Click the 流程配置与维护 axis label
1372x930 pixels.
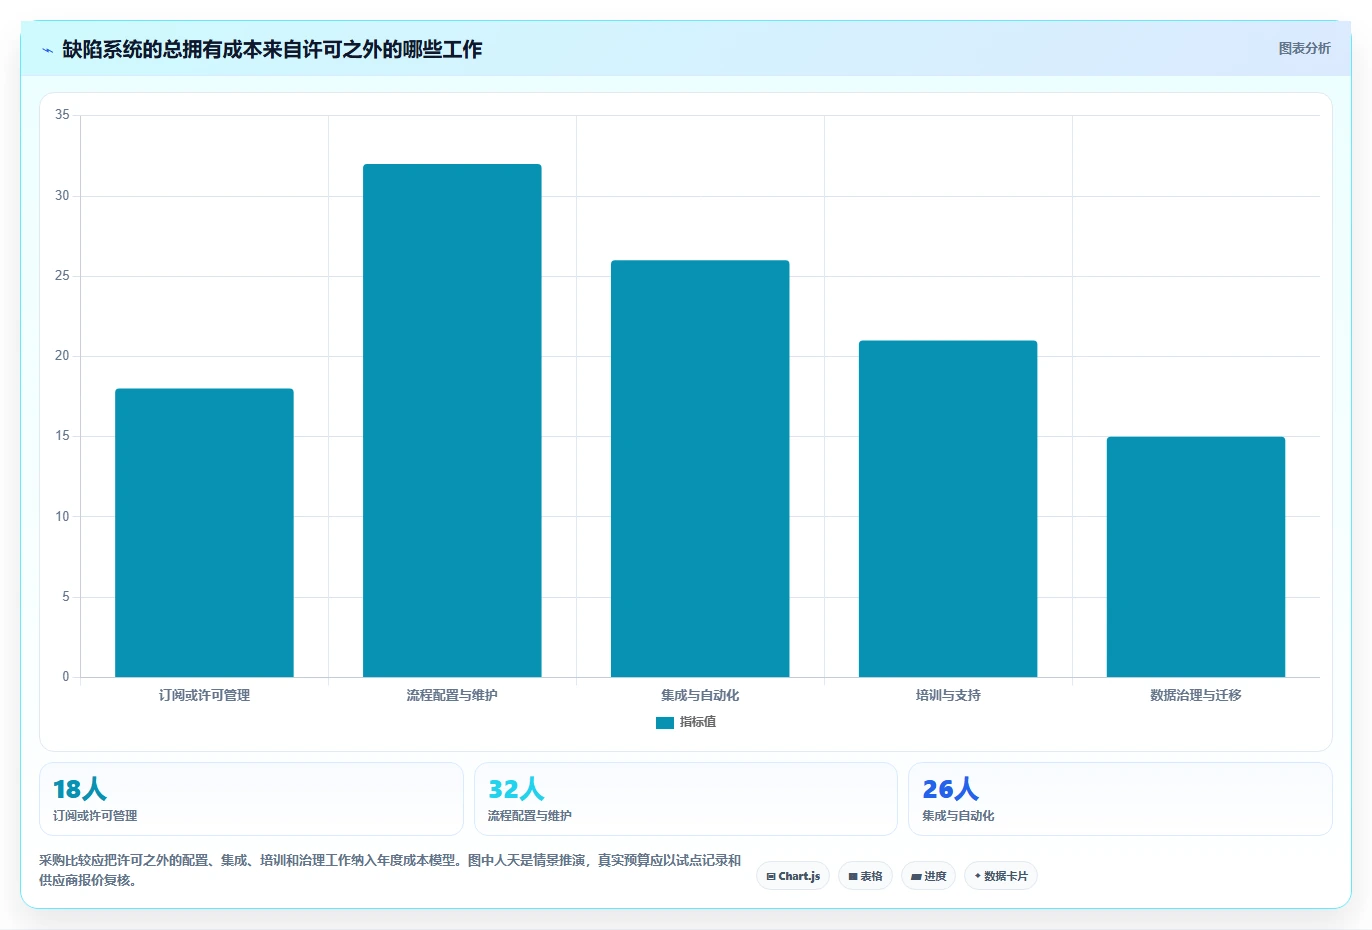(452, 695)
